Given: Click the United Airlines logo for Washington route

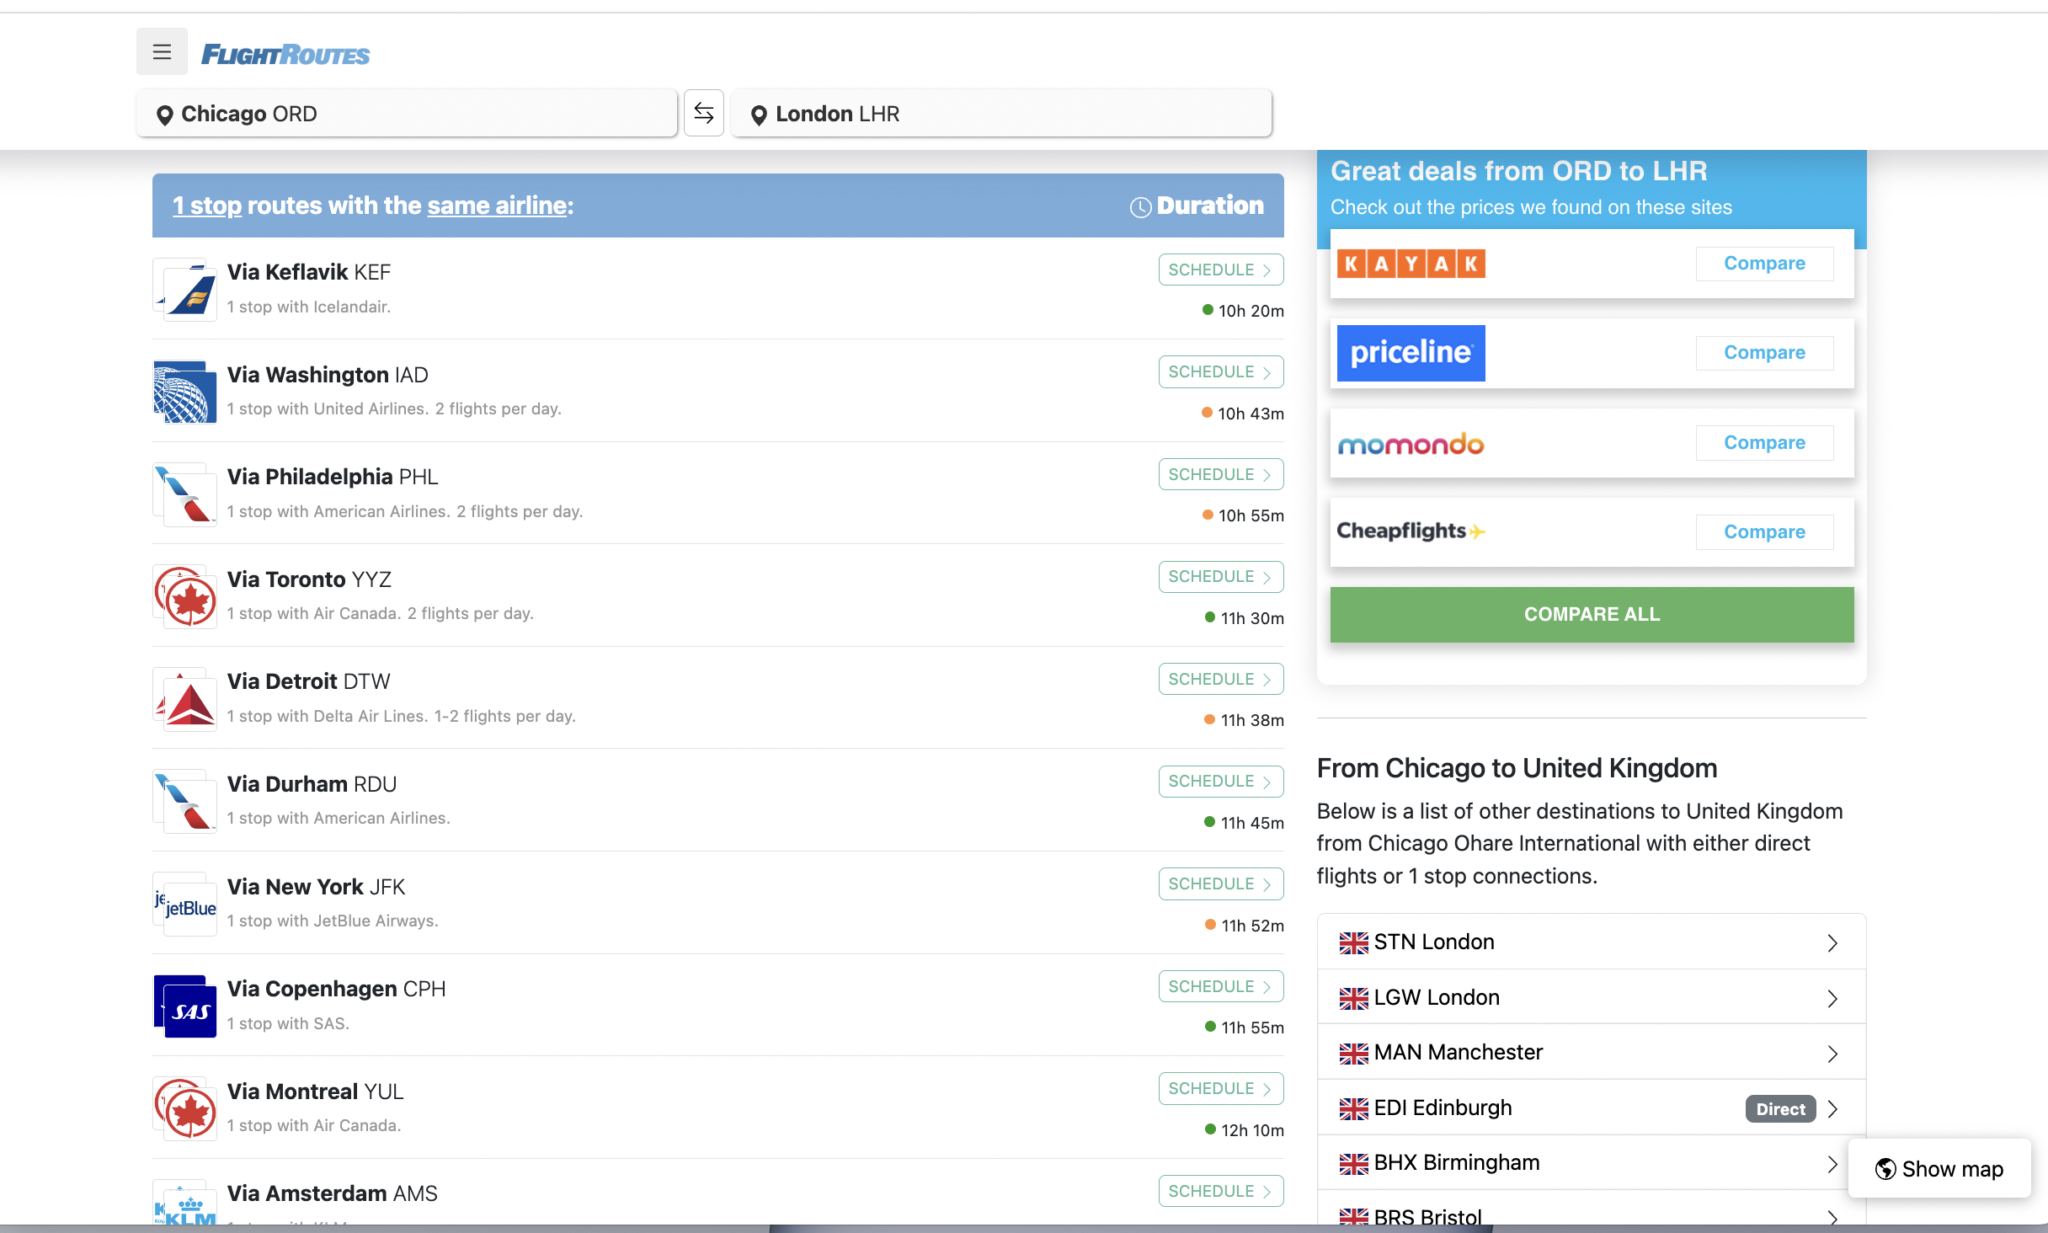Looking at the screenshot, I should (x=185, y=392).
